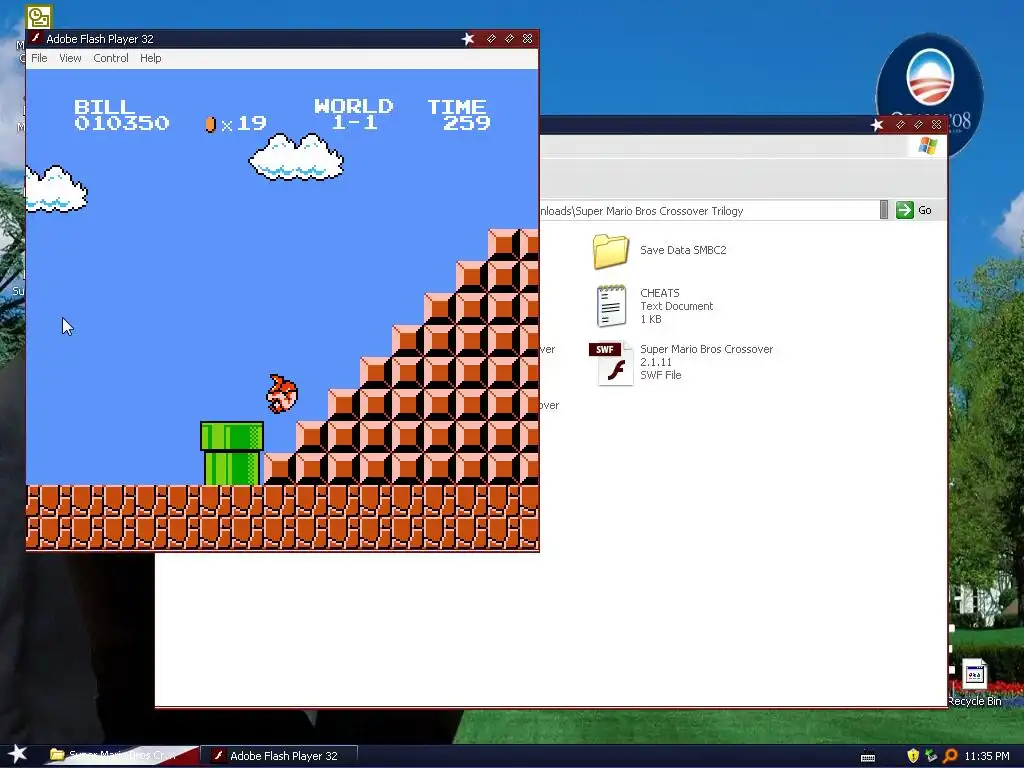Viewport: 1024px width, 768px height.
Task: Click the jumping Bill character sprite
Action: pos(281,394)
